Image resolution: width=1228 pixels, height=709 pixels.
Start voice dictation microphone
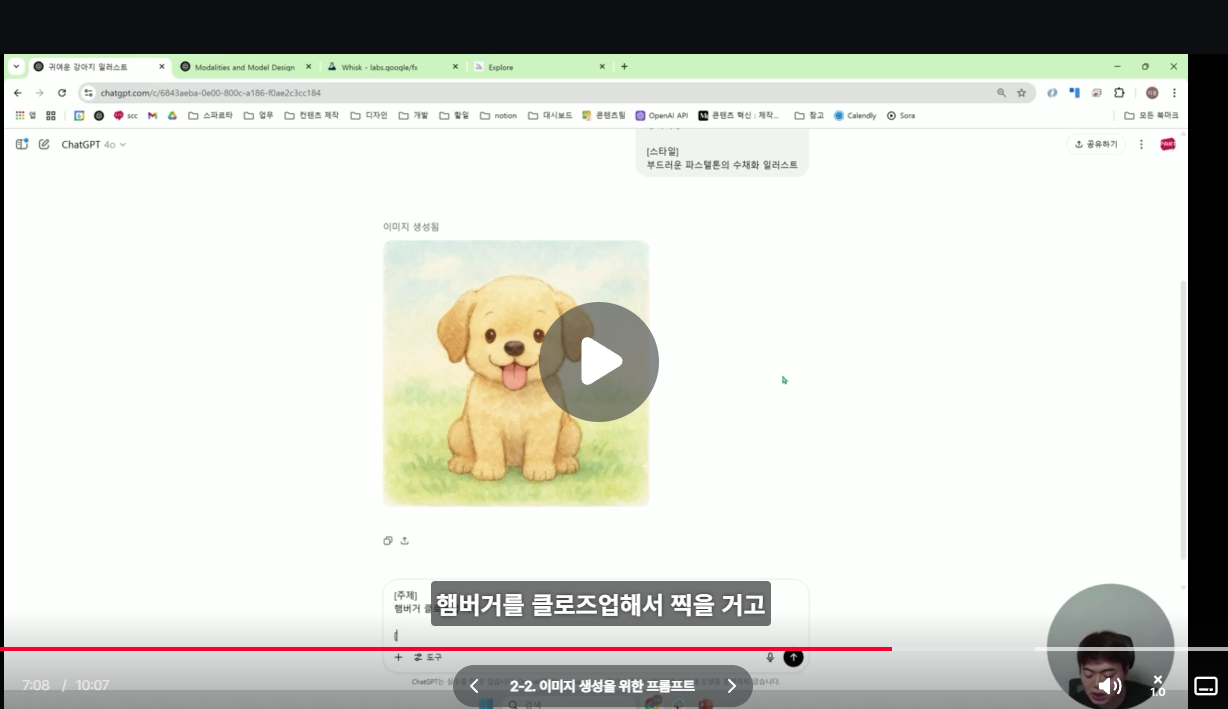770,657
